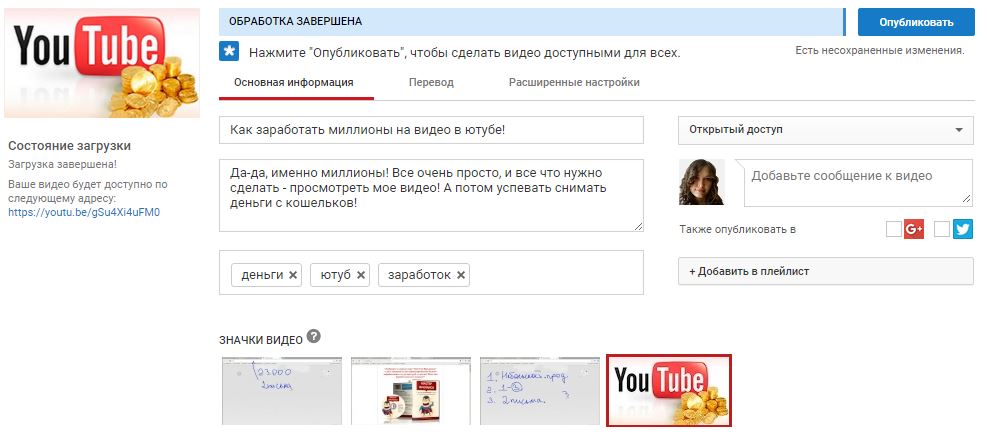The width and height of the screenshot is (987, 442).
Task: Open the "Расширенные настройки" tab
Action: point(574,82)
